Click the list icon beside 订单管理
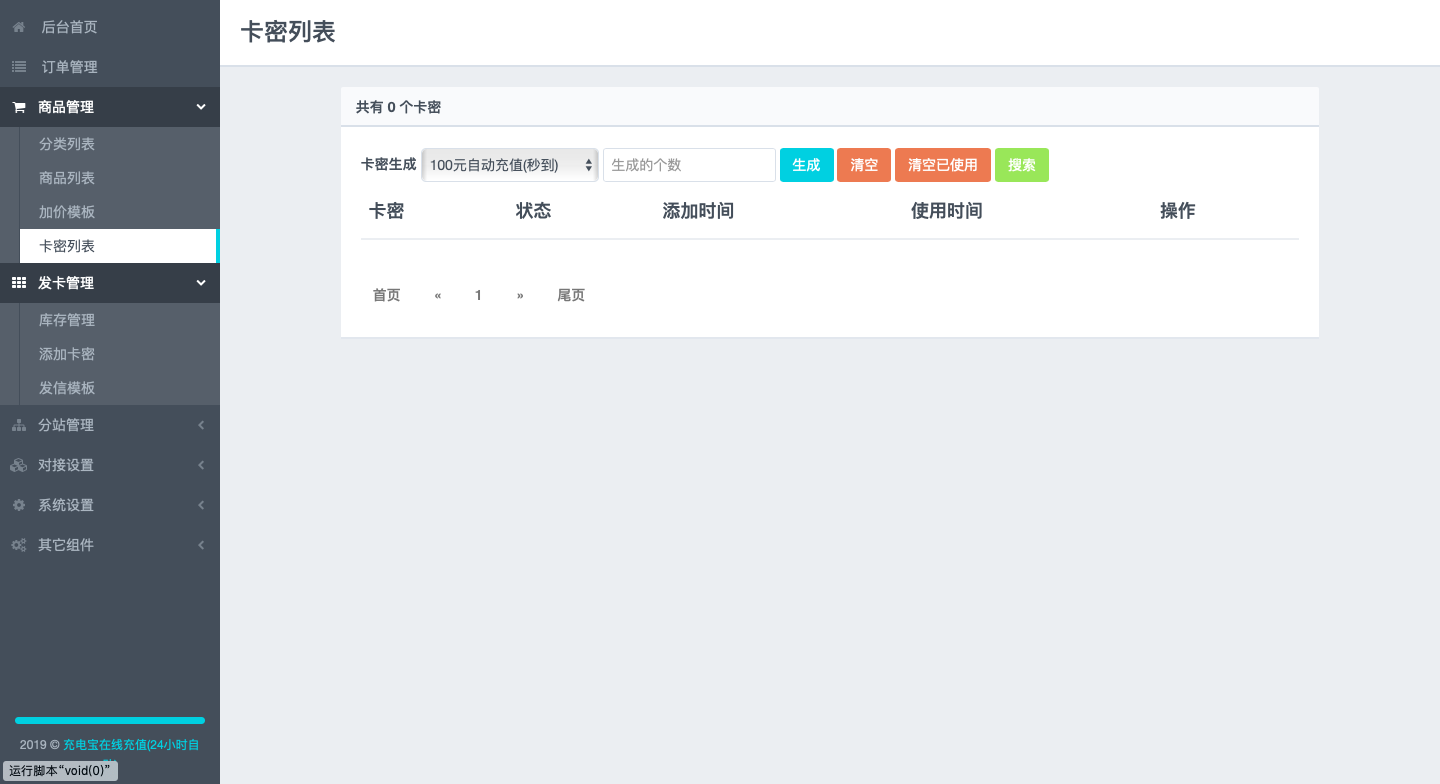The width and height of the screenshot is (1440, 784). [18, 67]
